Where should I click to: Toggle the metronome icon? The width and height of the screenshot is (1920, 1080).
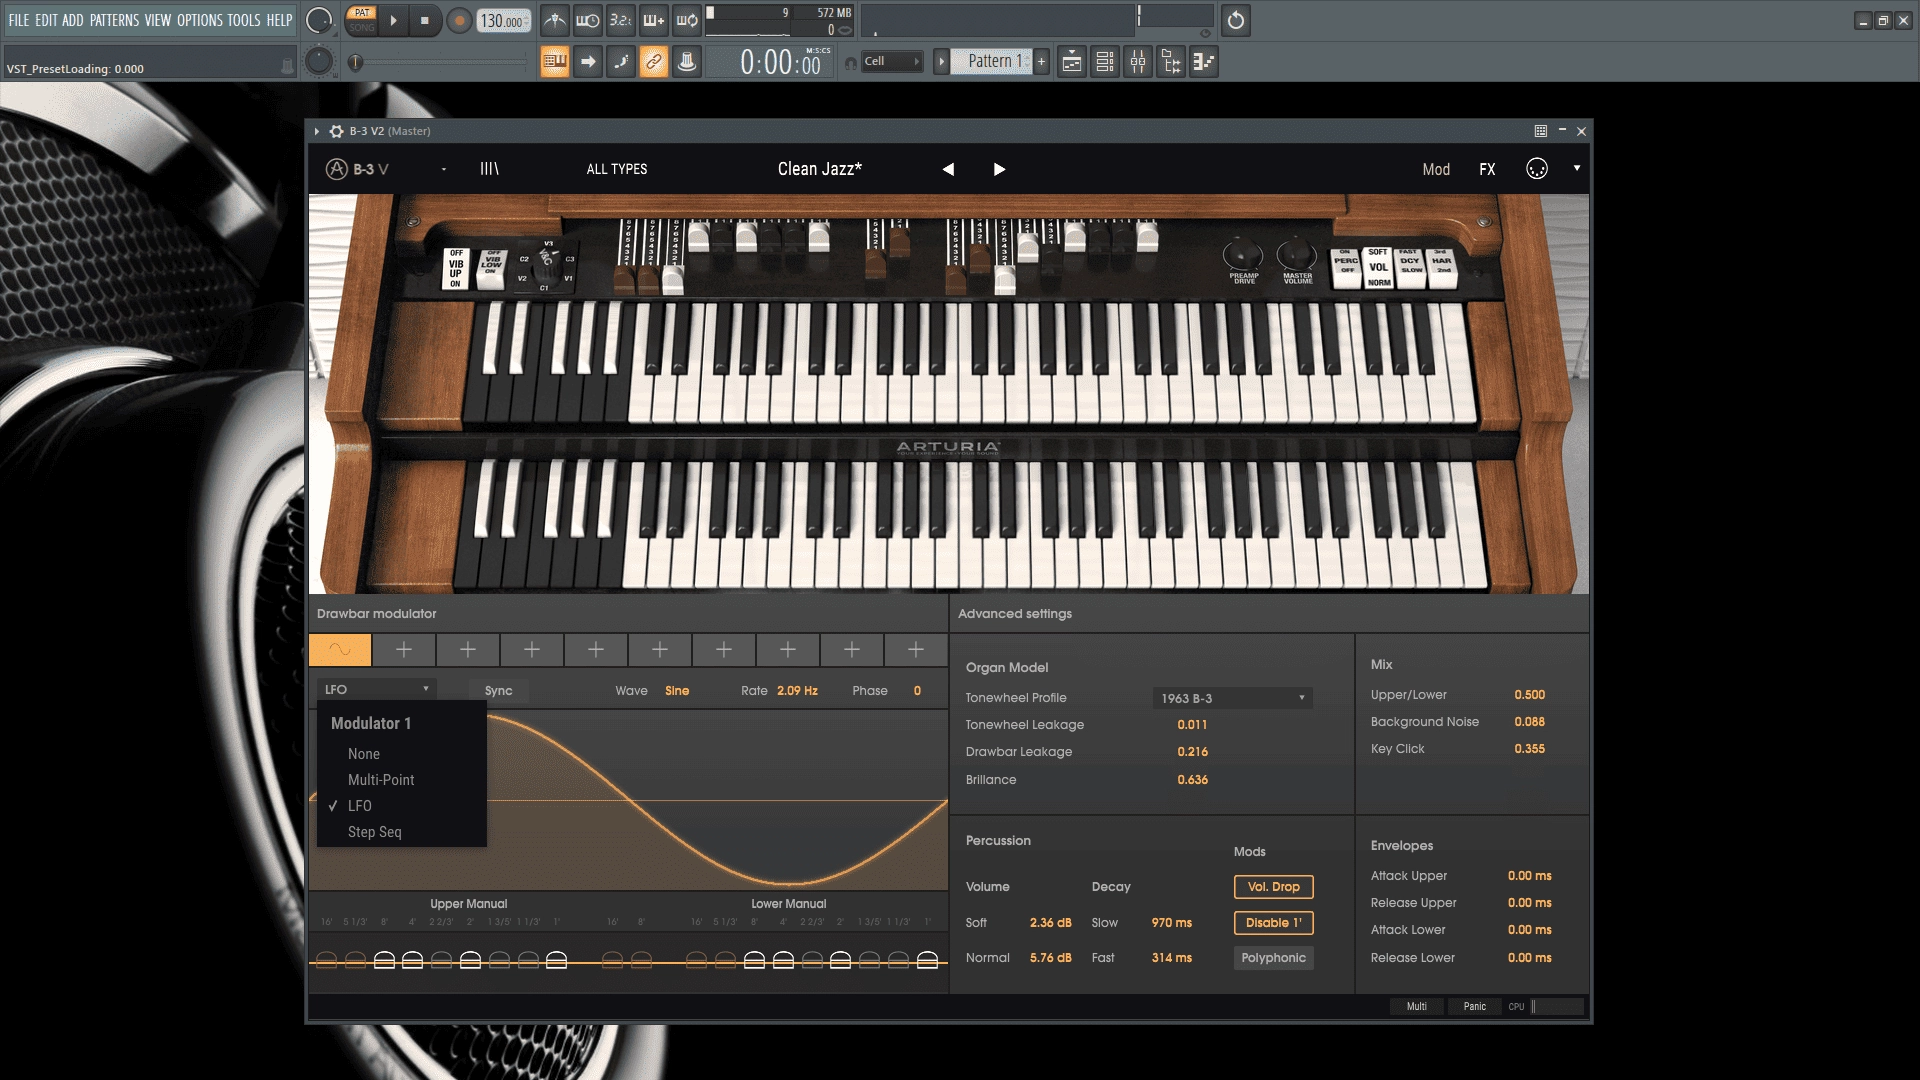click(555, 20)
